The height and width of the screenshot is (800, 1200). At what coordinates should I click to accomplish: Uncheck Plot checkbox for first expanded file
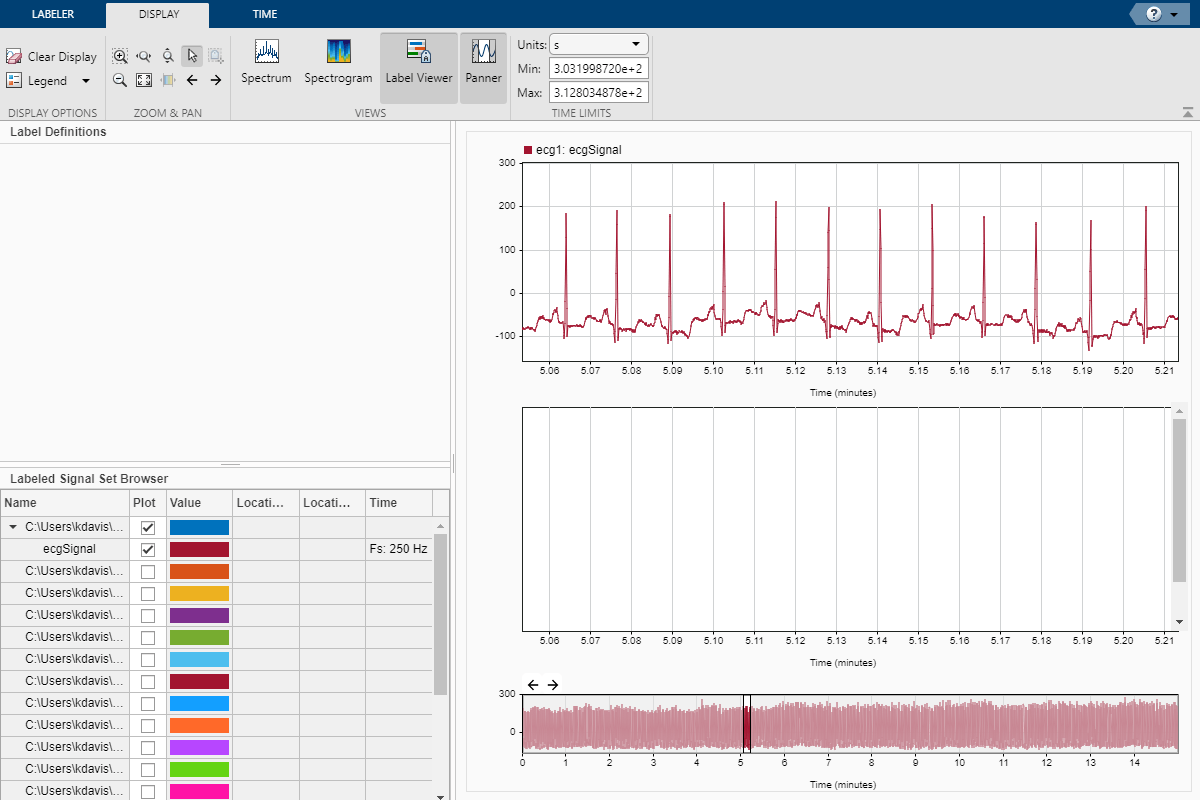click(148, 527)
